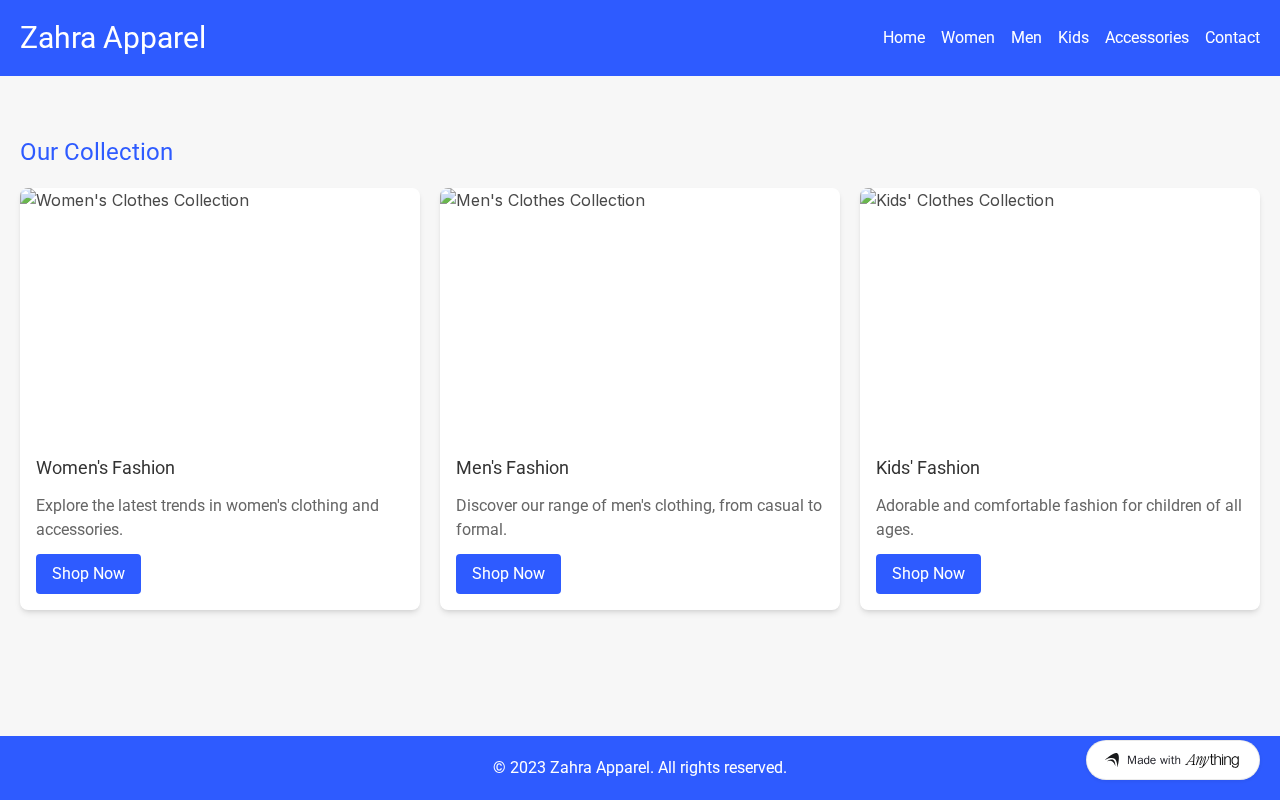This screenshot has height=800, width=1280.
Task: Click Shop Now under Men's Fashion
Action: coord(508,574)
